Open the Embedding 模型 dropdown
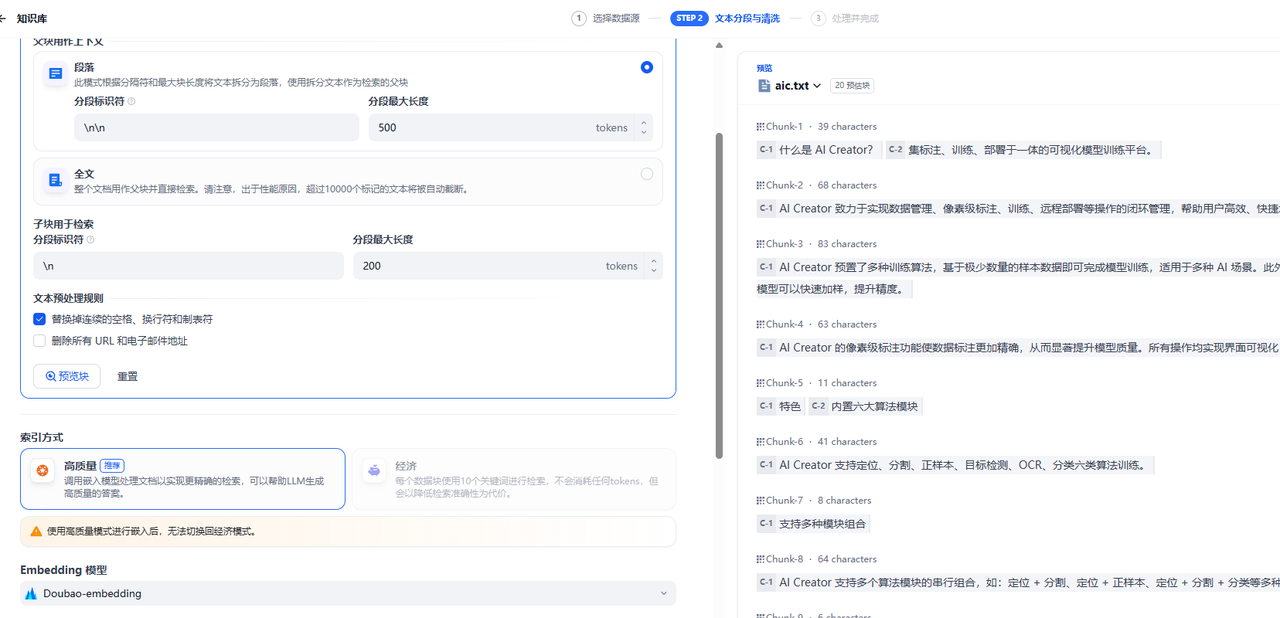Screen dimensions: 1280x618 (348, 594)
